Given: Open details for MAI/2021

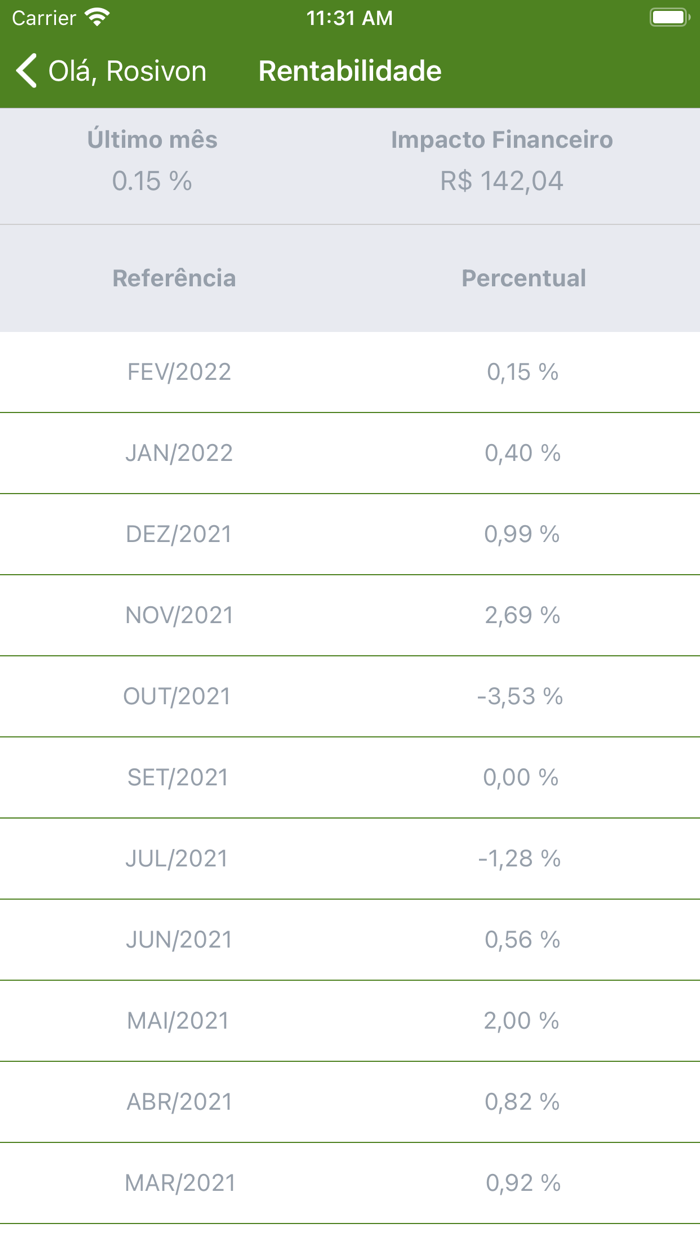Looking at the screenshot, I should click(x=350, y=1020).
